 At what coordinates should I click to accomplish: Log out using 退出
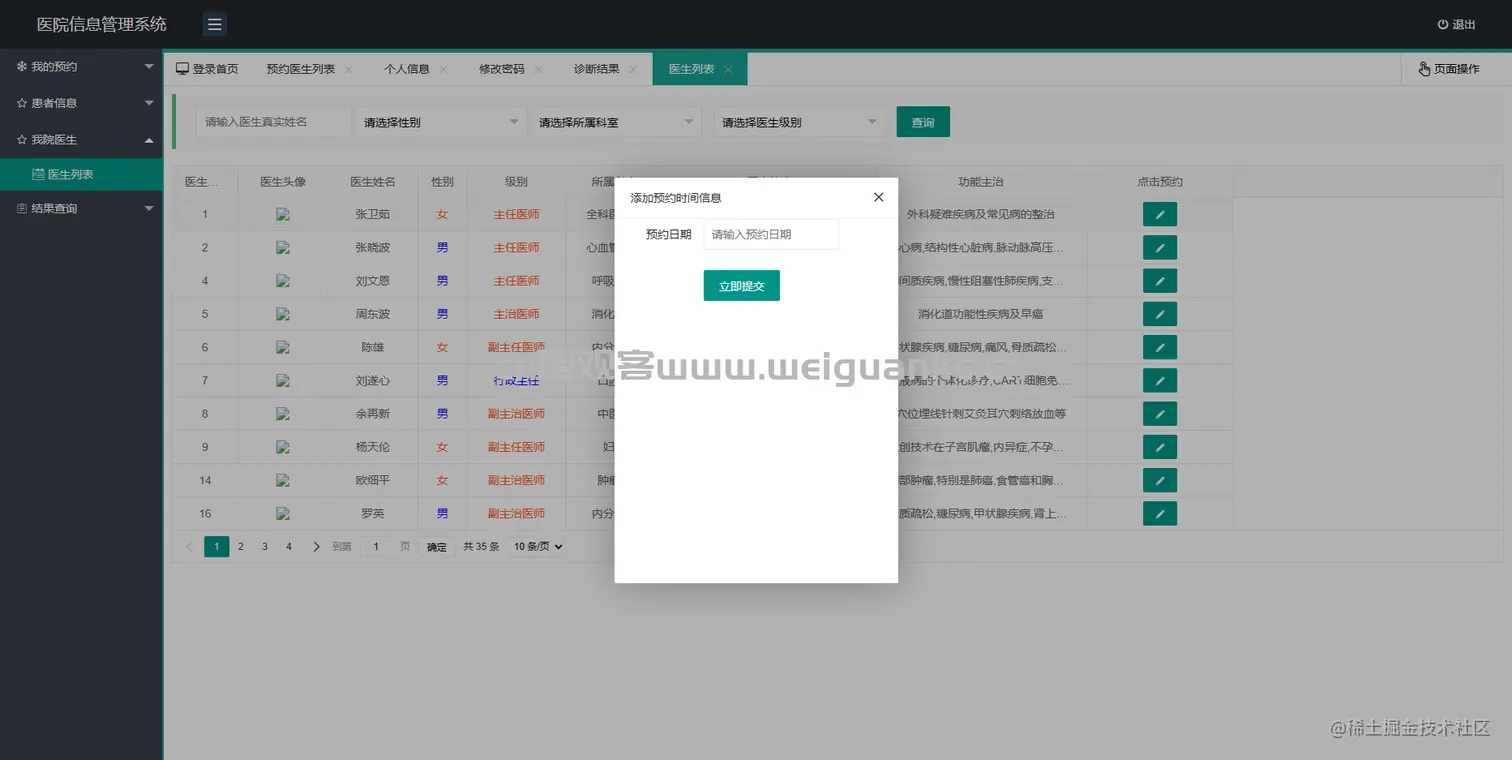(1457, 24)
